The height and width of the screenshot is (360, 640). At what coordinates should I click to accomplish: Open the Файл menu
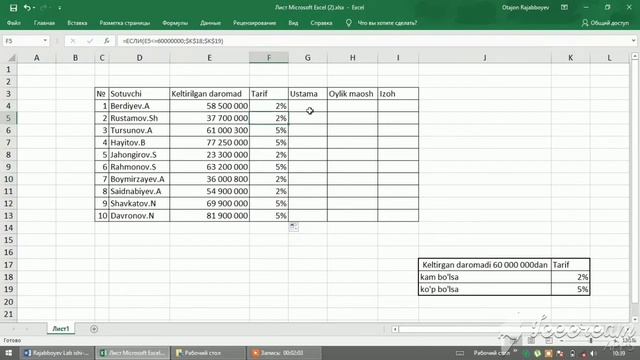click(13, 23)
